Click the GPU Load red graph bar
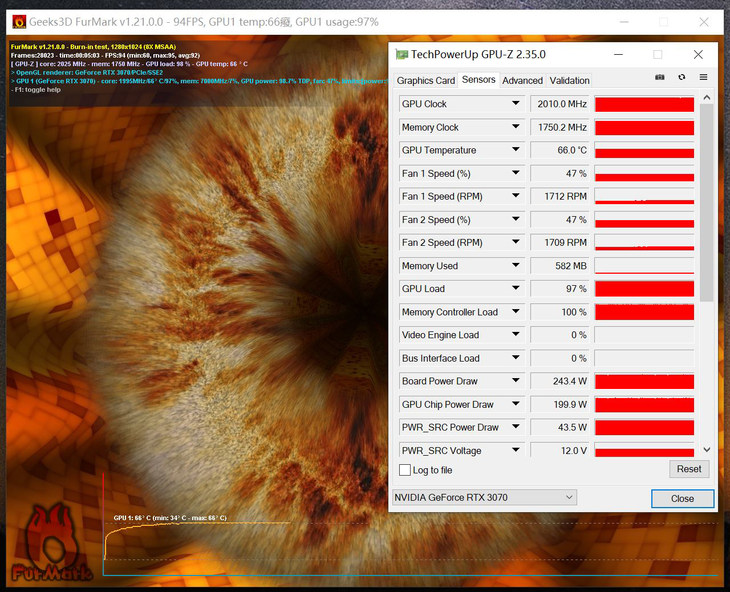The image size is (730, 592). (x=644, y=289)
